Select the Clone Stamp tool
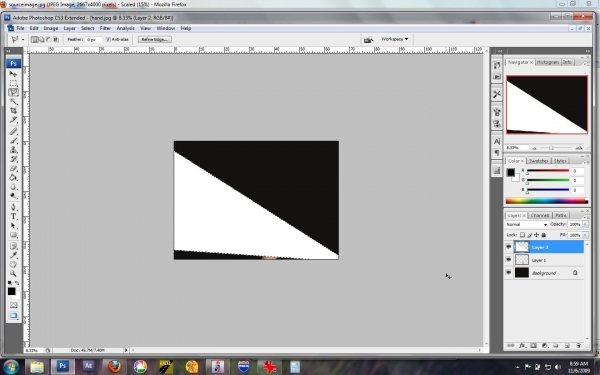The width and height of the screenshot is (600, 375). coord(13,150)
